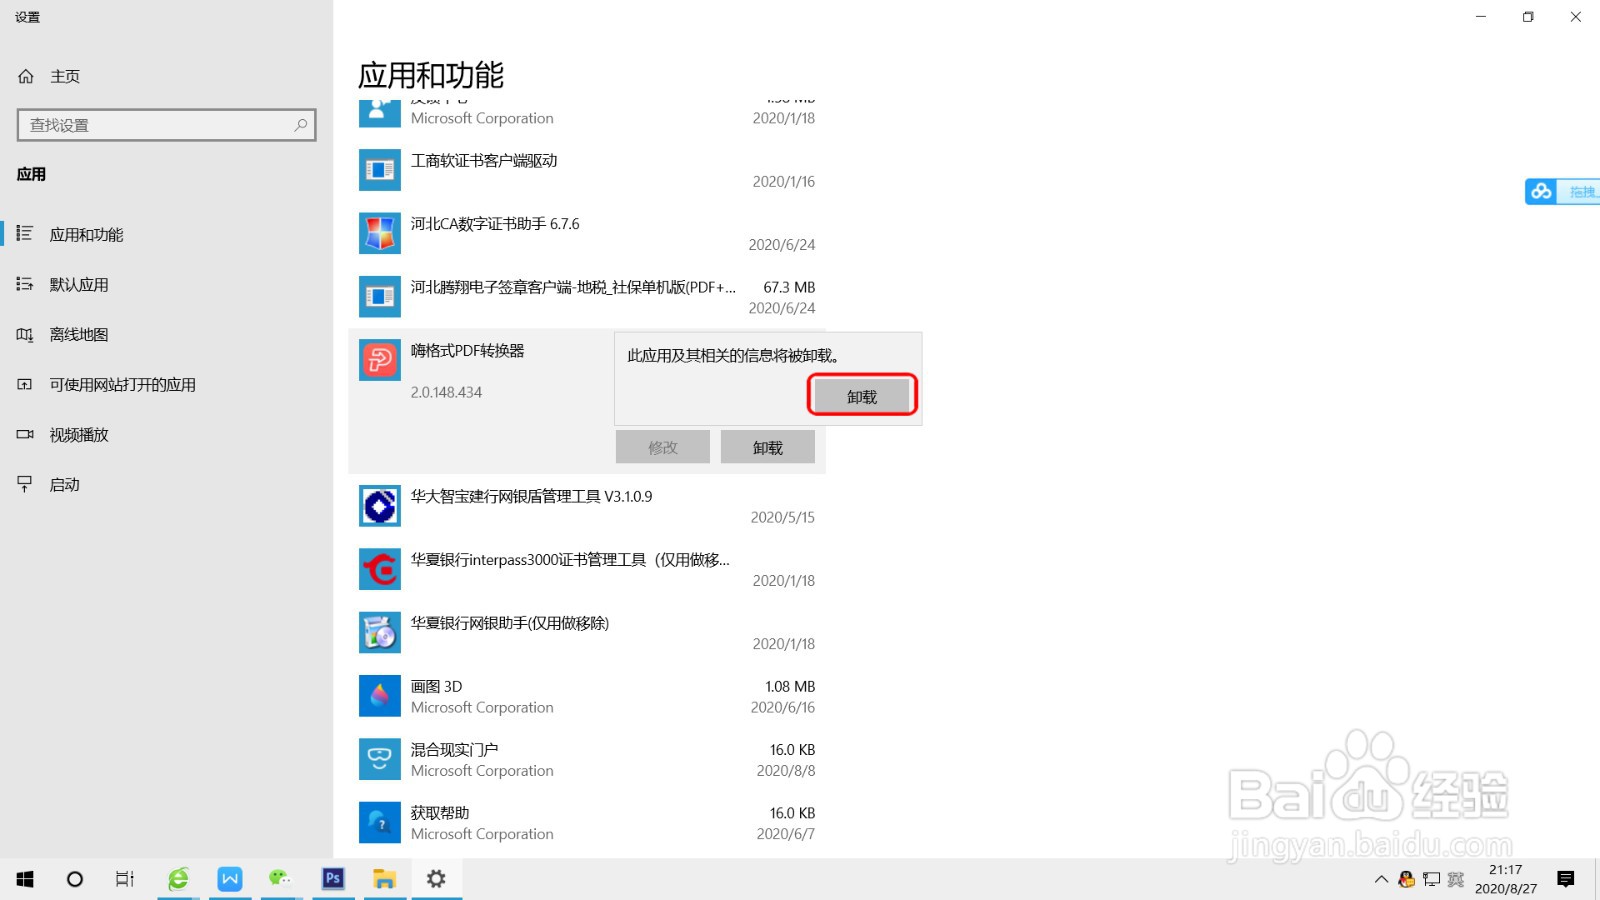Open 启动 sidebar item

(x=166, y=484)
